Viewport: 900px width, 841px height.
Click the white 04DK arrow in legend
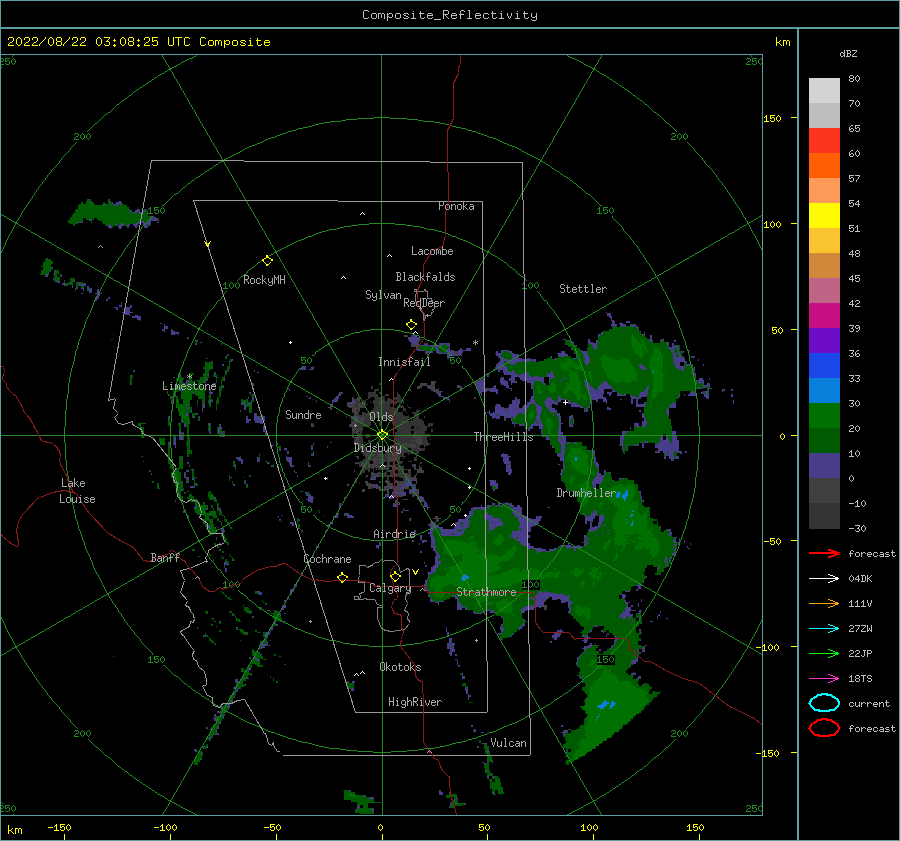click(825, 578)
